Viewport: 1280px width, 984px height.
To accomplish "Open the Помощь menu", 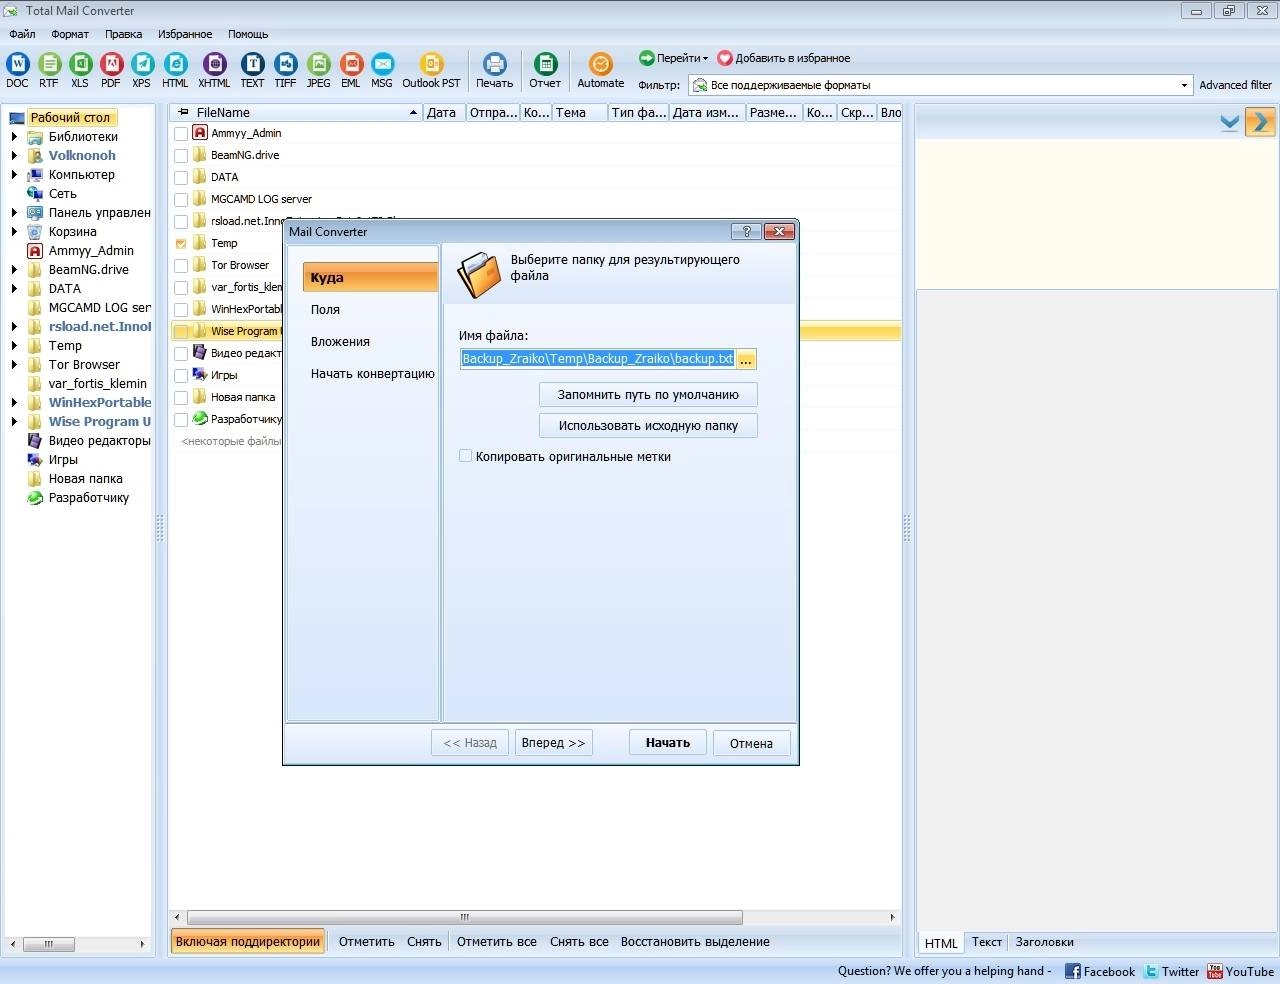I will point(248,34).
